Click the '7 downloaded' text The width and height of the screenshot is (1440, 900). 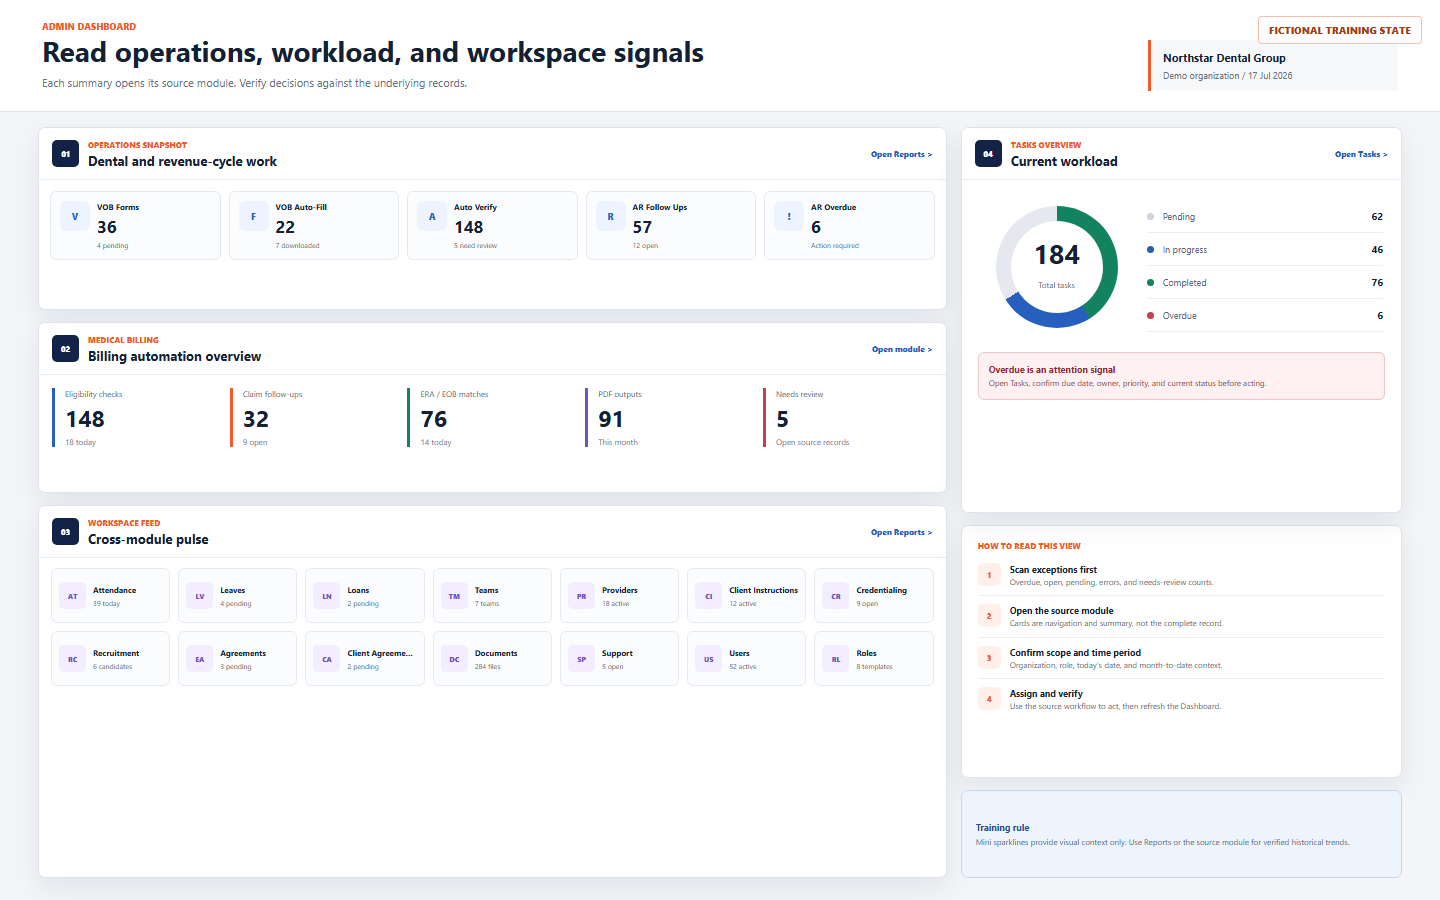point(297,246)
